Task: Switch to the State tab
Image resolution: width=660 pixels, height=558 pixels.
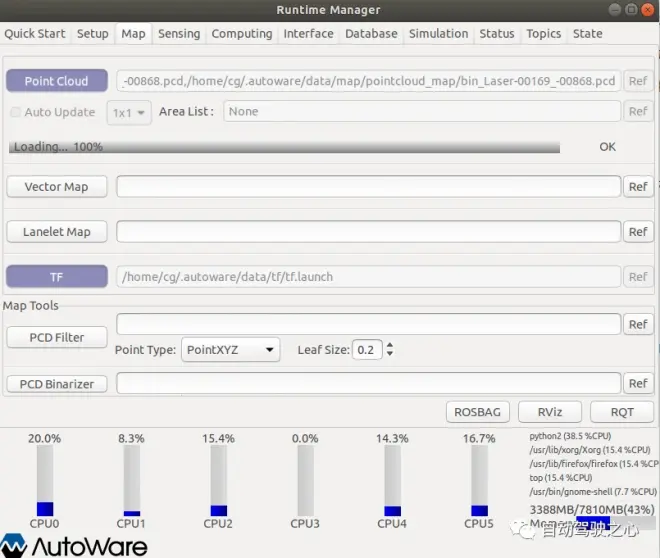Action: pyautogui.click(x=587, y=34)
